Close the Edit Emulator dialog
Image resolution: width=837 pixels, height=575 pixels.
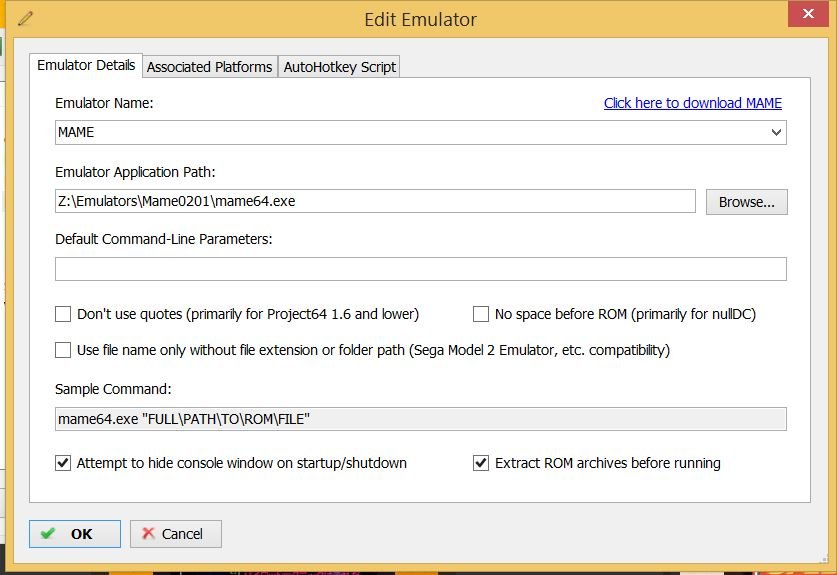(808, 13)
